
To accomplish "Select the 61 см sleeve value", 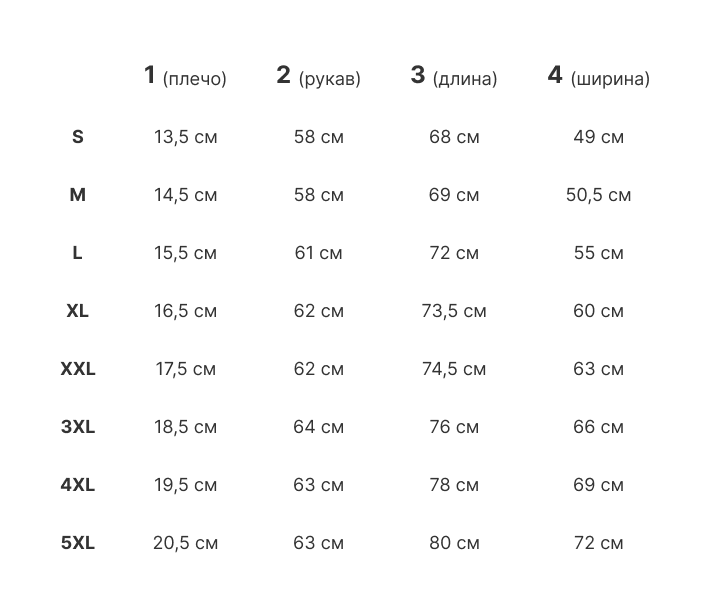I will (x=318, y=253).
